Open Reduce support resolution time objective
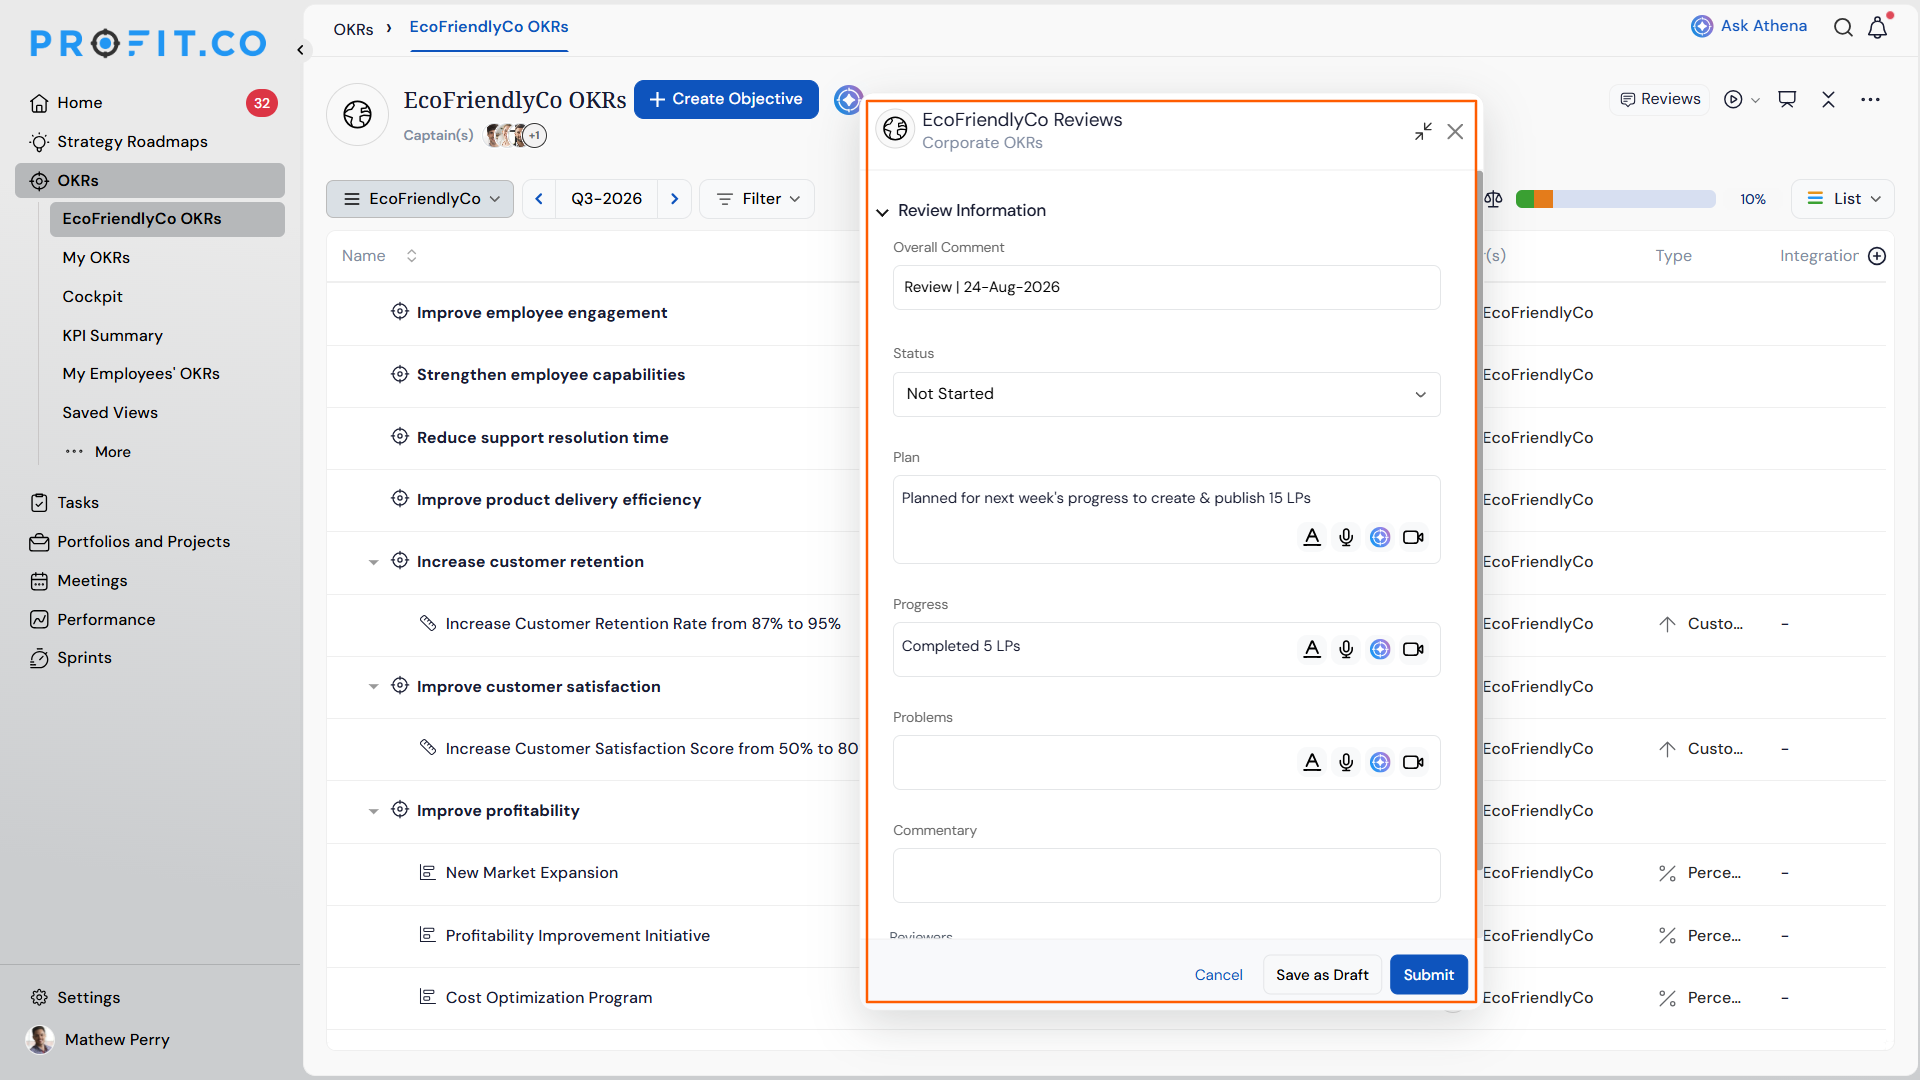1920x1080 pixels. pos(542,438)
